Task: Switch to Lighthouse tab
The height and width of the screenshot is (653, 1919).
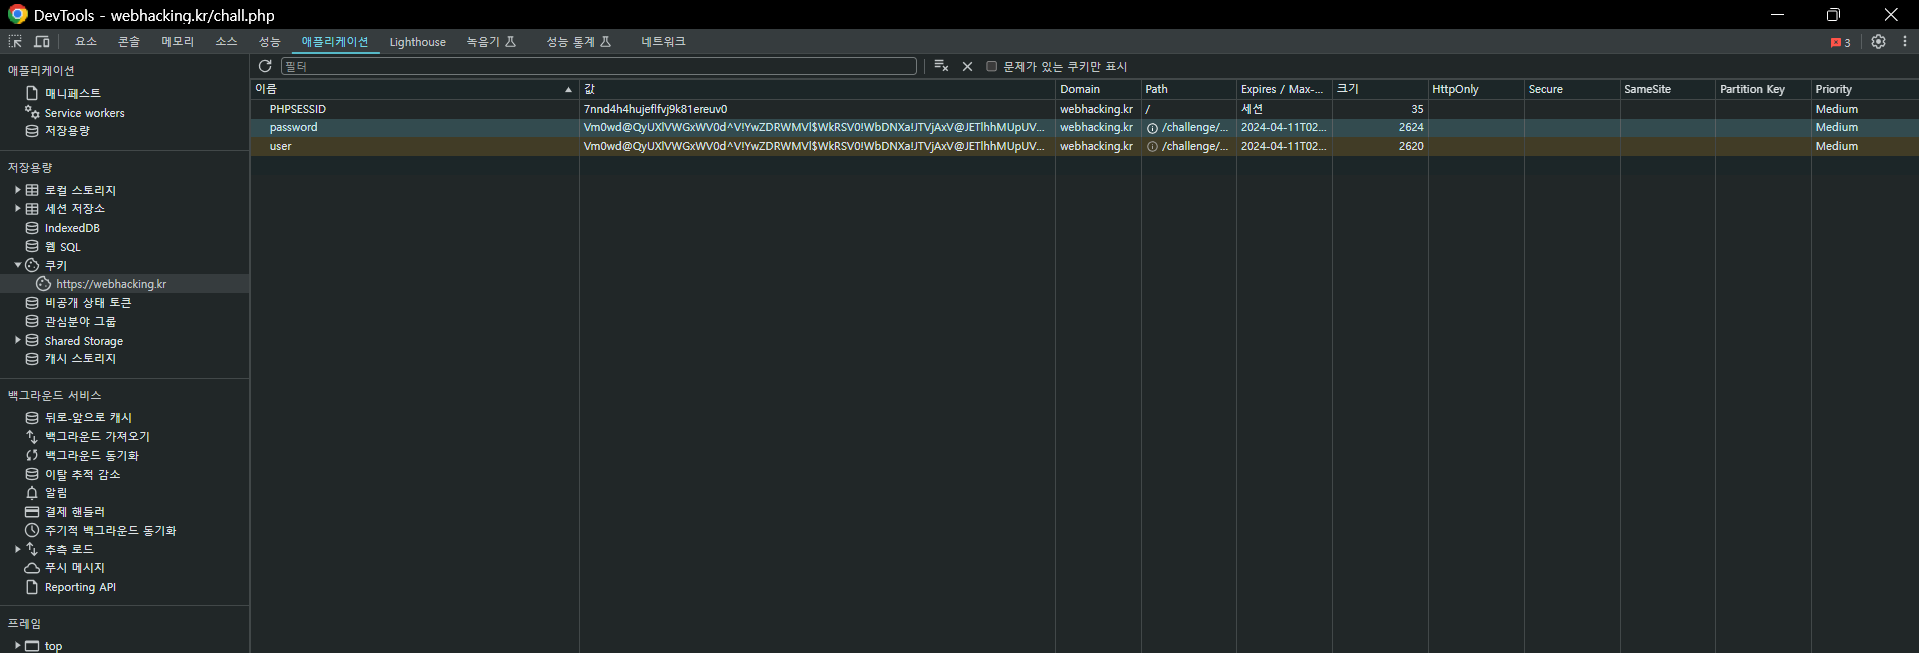Action: click(x=418, y=42)
